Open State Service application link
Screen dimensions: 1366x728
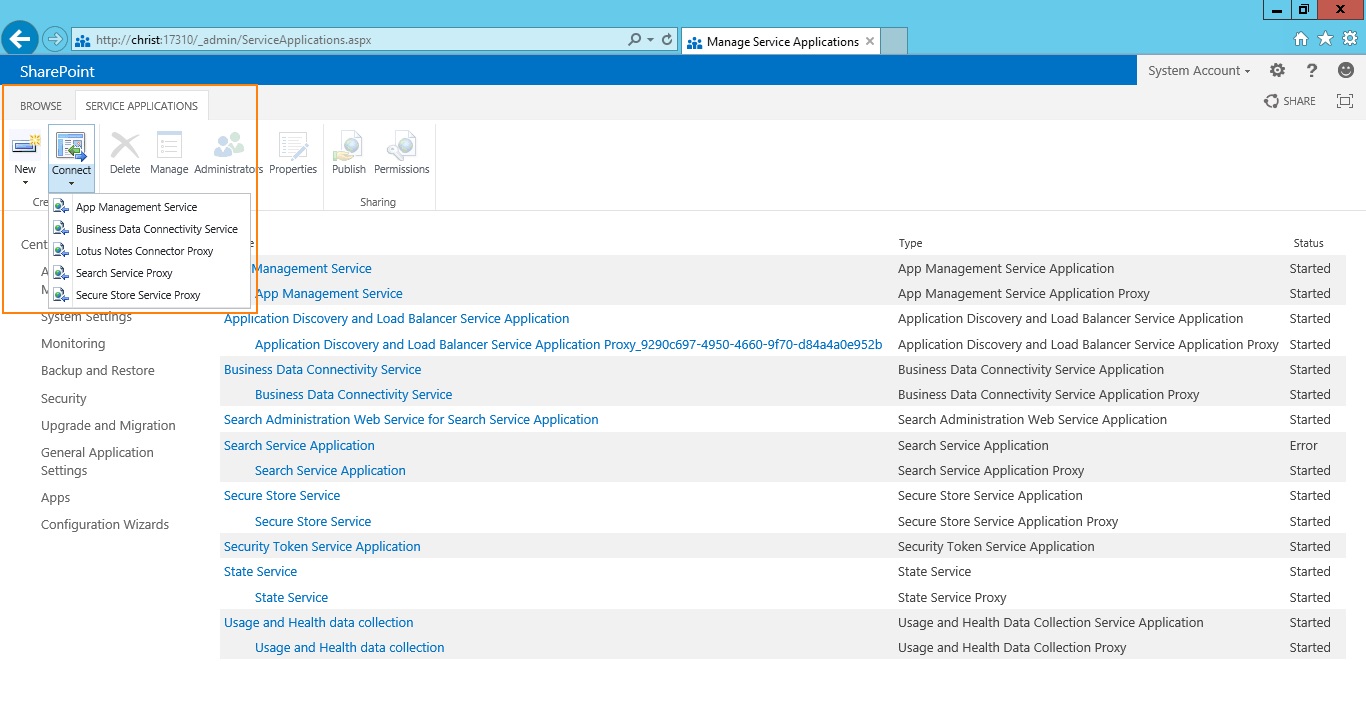point(260,571)
